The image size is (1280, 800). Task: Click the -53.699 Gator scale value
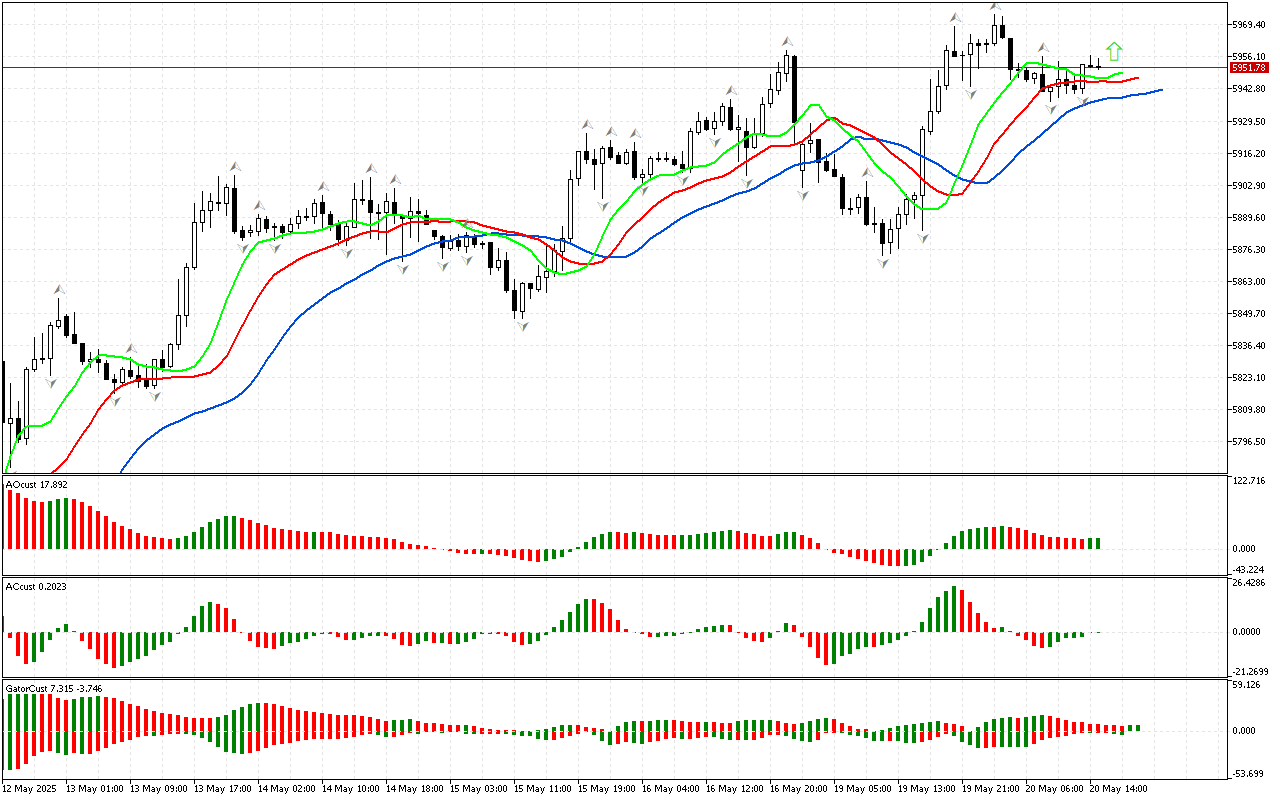tap(1249, 774)
